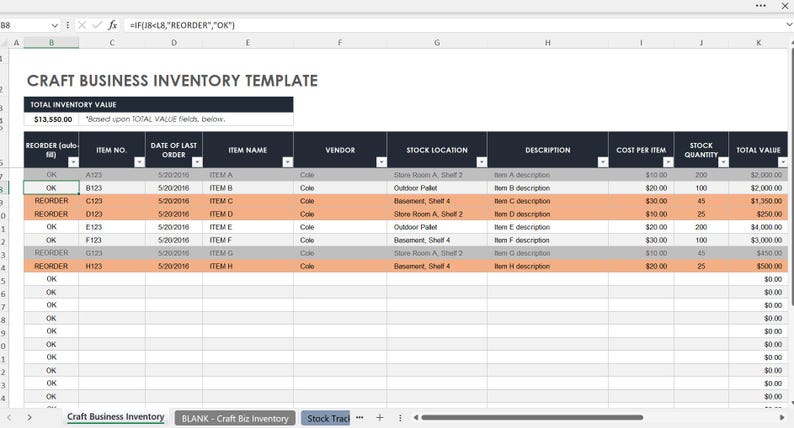Select $30.00 cost in ITEM F row
794x428 pixels.
pos(641,240)
